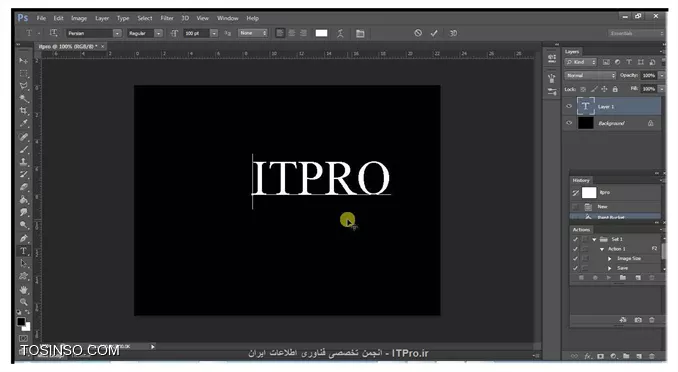Collapse the Action 1 disclosure triangle
Image resolution: width=678 pixels, height=372 pixels.
(602, 249)
